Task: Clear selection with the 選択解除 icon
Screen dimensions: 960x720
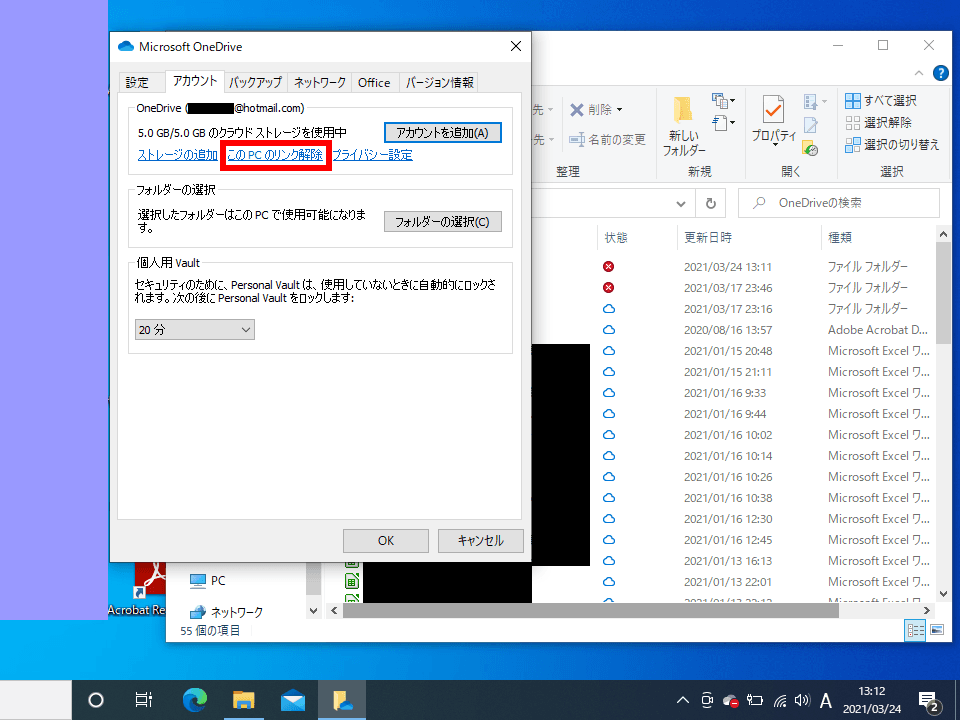Action: click(884, 122)
